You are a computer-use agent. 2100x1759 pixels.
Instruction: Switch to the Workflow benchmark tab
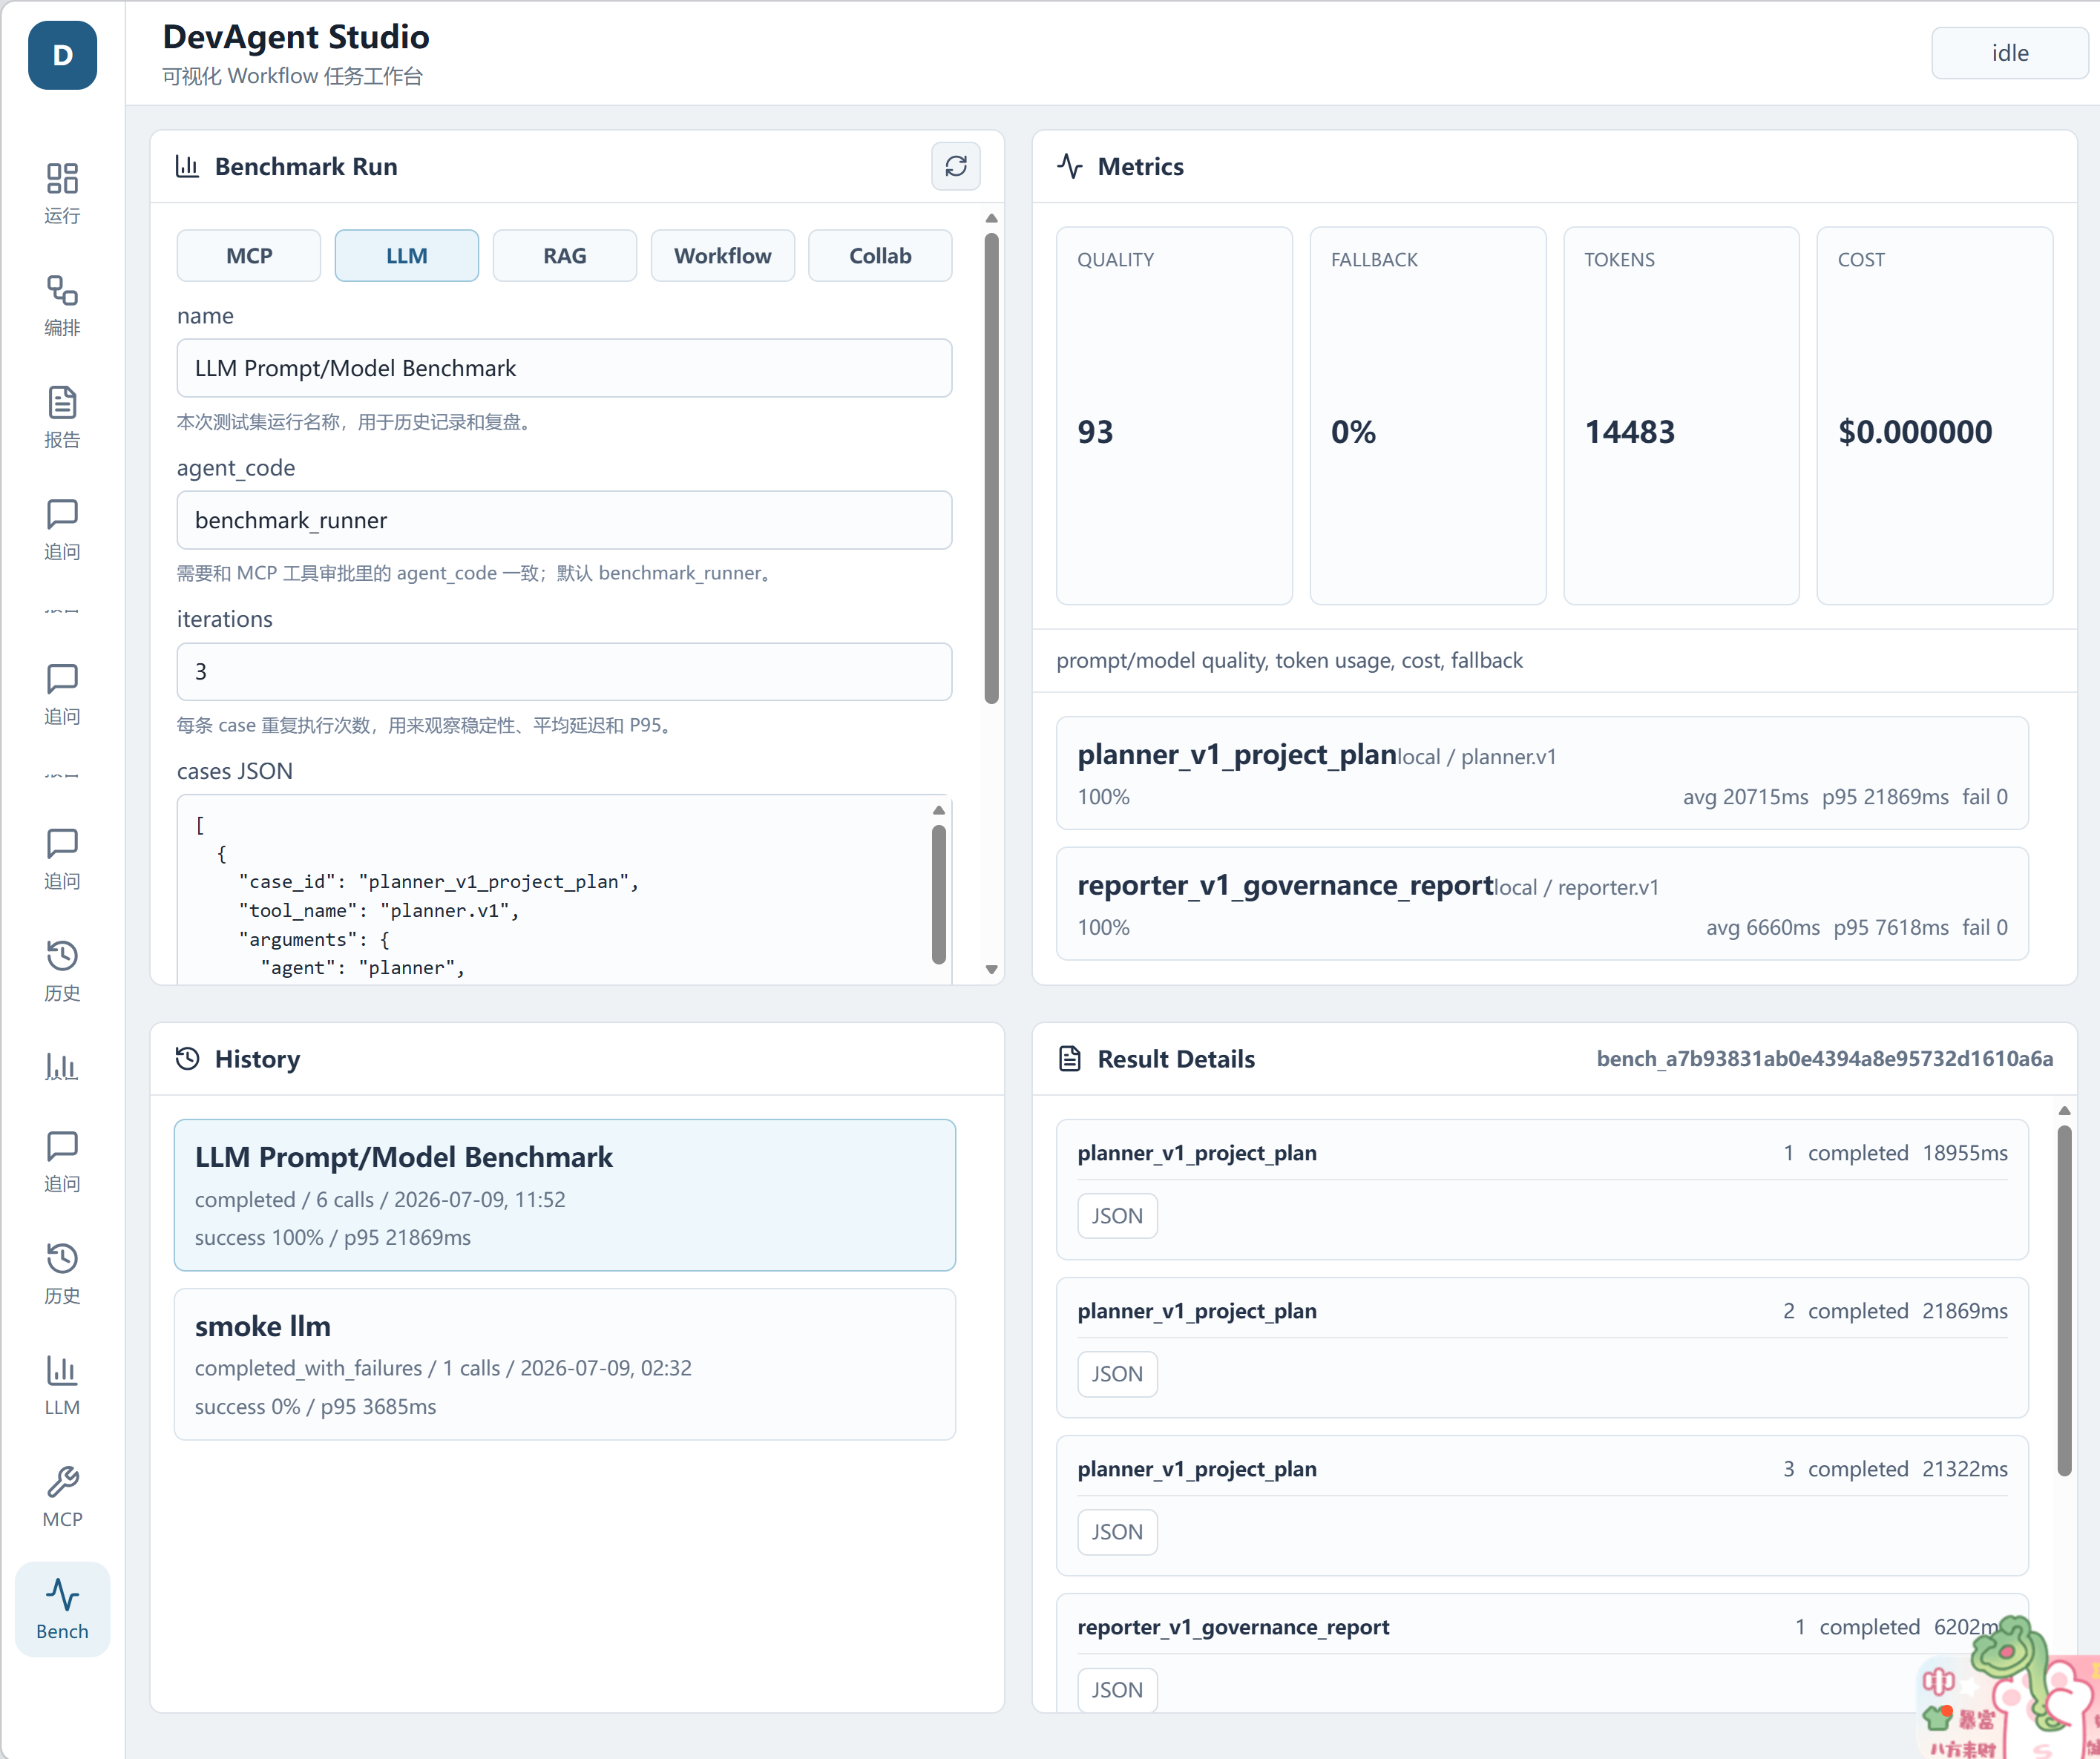[x=723, y=256]
